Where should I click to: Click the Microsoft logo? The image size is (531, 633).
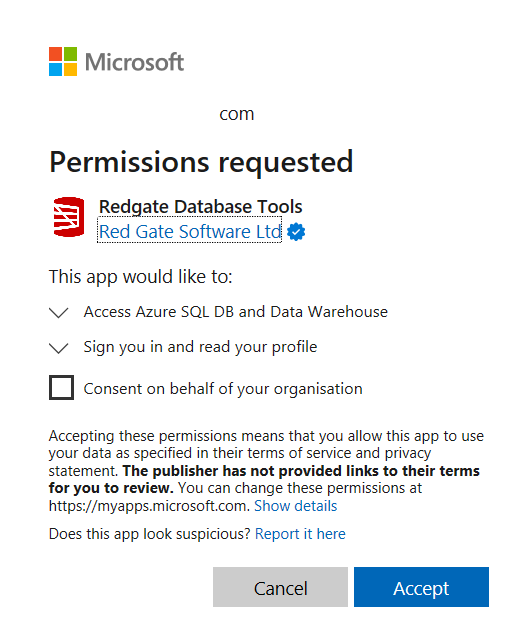pyautogui.click(x=116, y=61)
